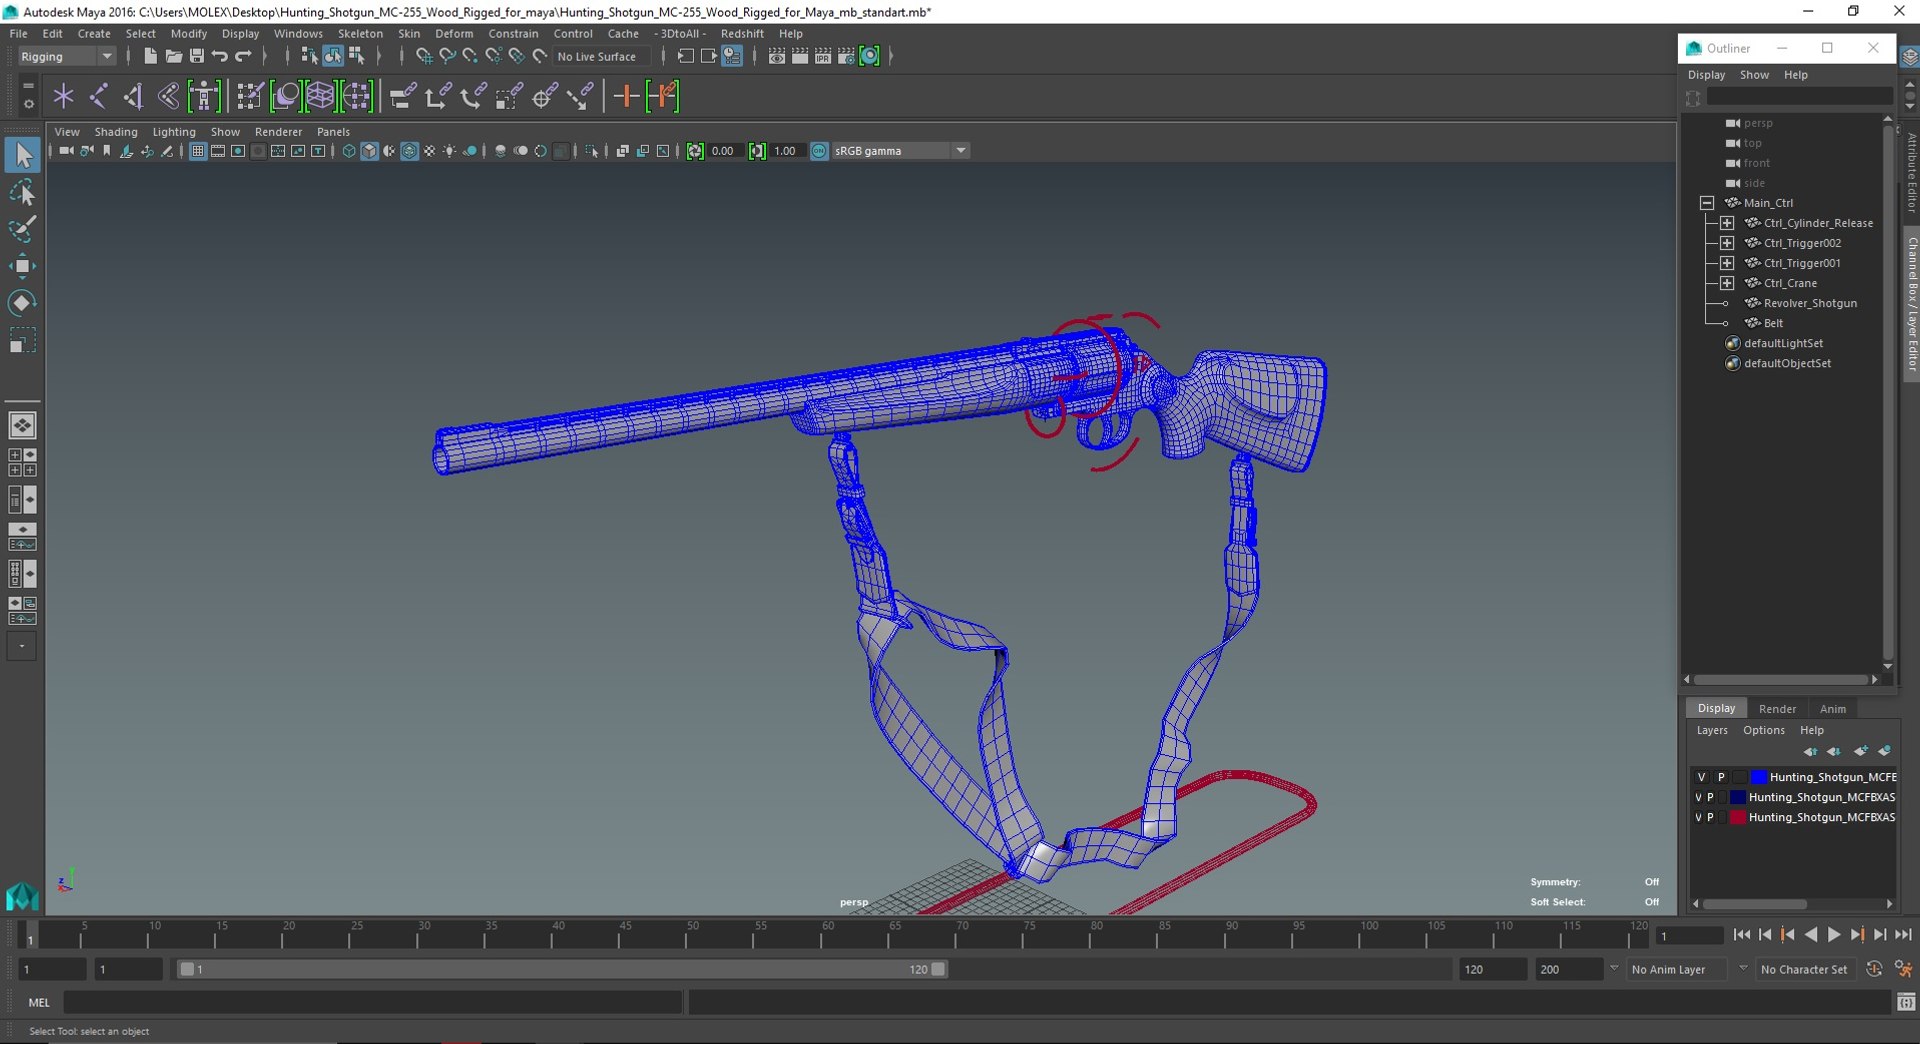The height and width of the screenshot is (1044, 1920).
Task: Click the Undo arrow icon
Action: click(220, 56)
